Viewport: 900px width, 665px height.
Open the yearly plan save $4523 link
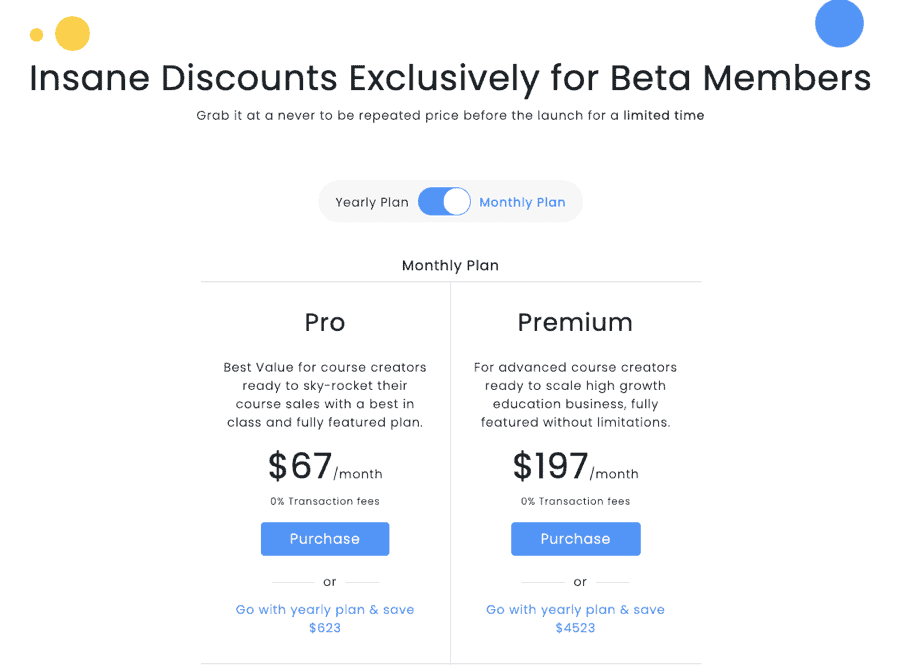(575, 618)
